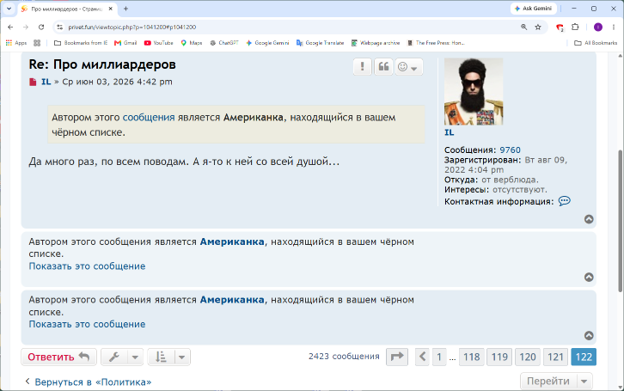Viewport: 624px width, 391px height.
Task: Jump to top arrow in second hidden post
Action: [x=589, y=335]
